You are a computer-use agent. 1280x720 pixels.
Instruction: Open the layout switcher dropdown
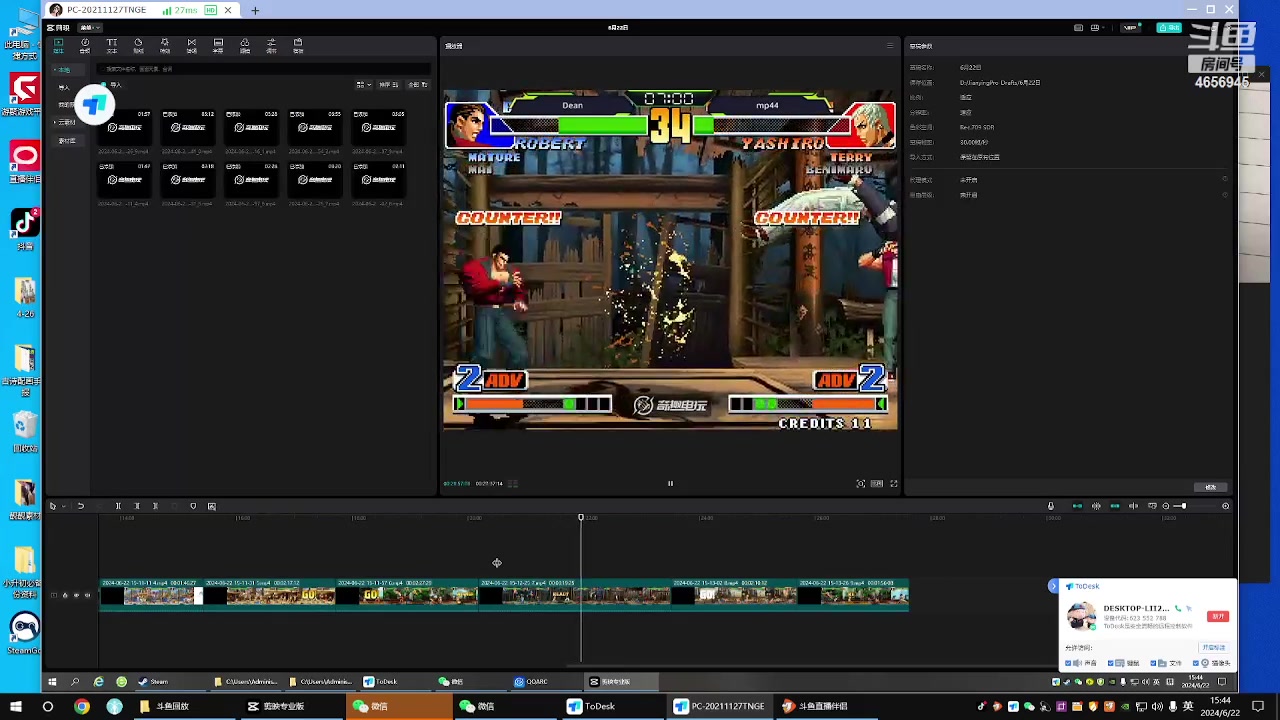[1097, 28]
